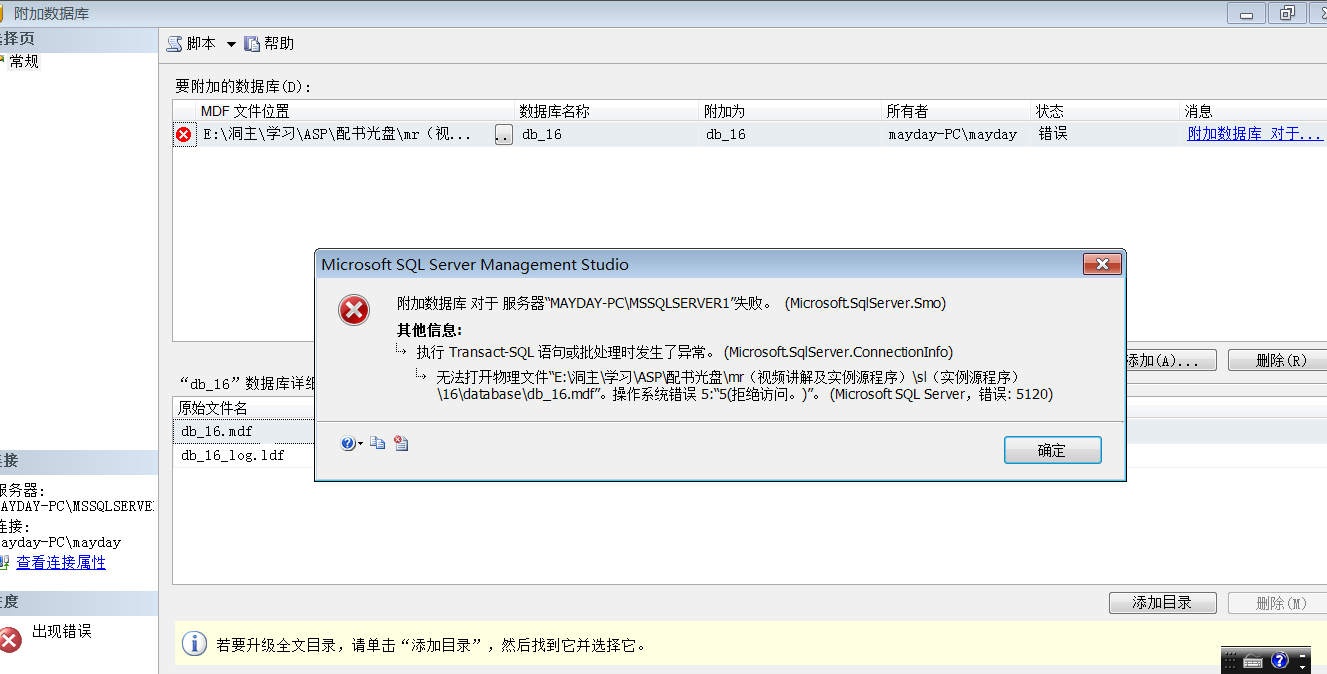Expand the 脚本 dropdown arrow
1327x674 pixels.
[x=231, y=44]
